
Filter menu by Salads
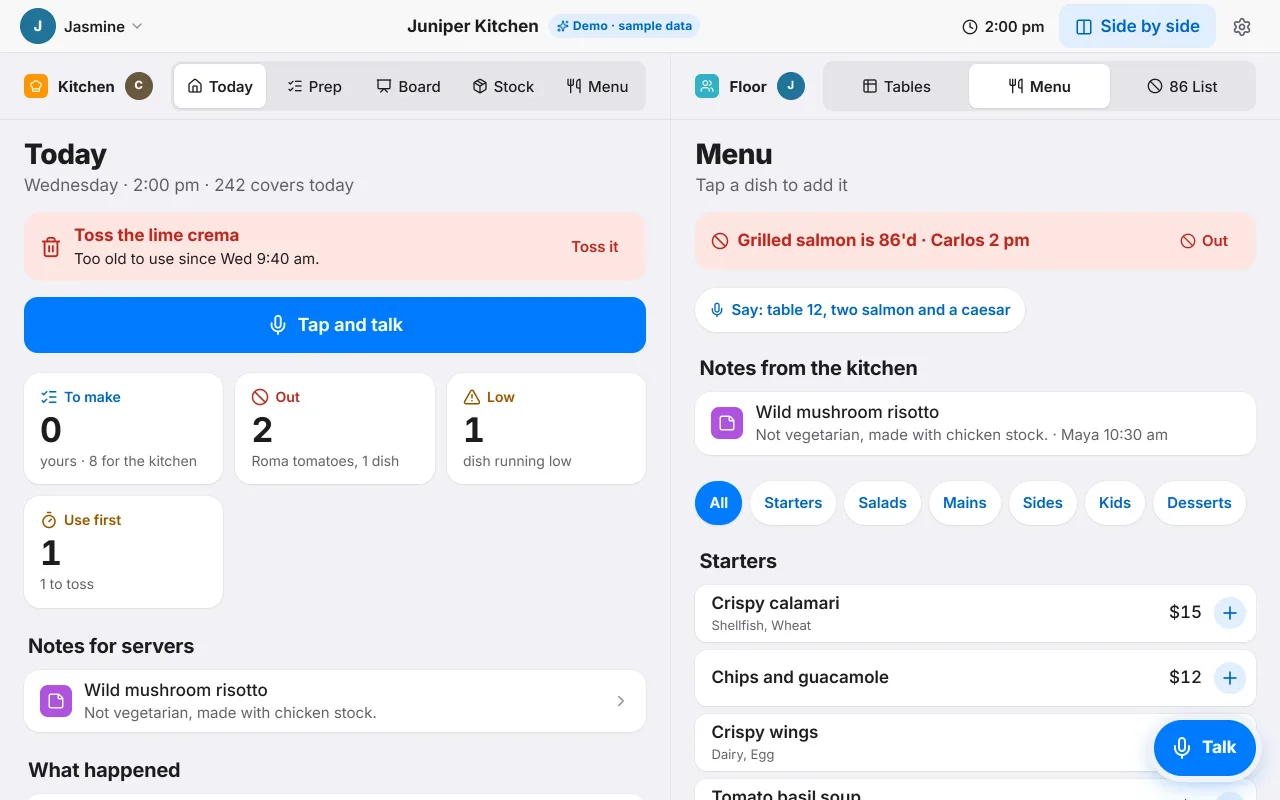click(882, 503)
